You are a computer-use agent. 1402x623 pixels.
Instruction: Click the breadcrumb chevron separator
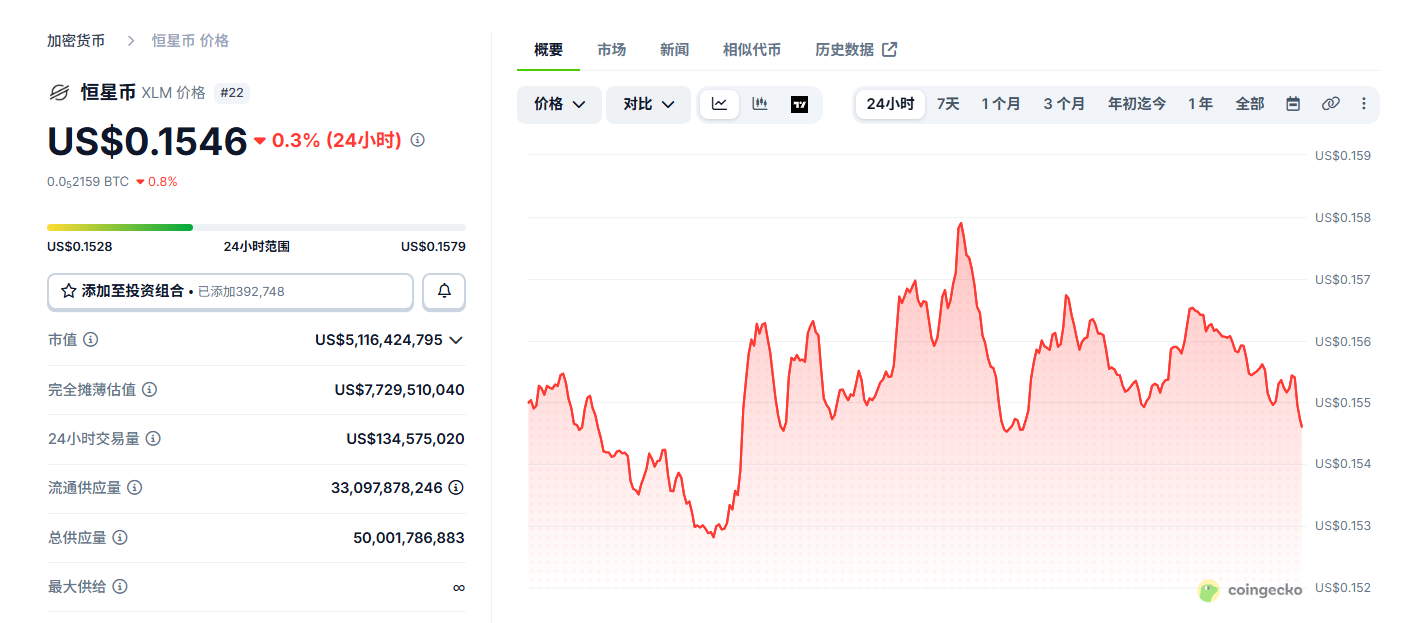(130, 41)
